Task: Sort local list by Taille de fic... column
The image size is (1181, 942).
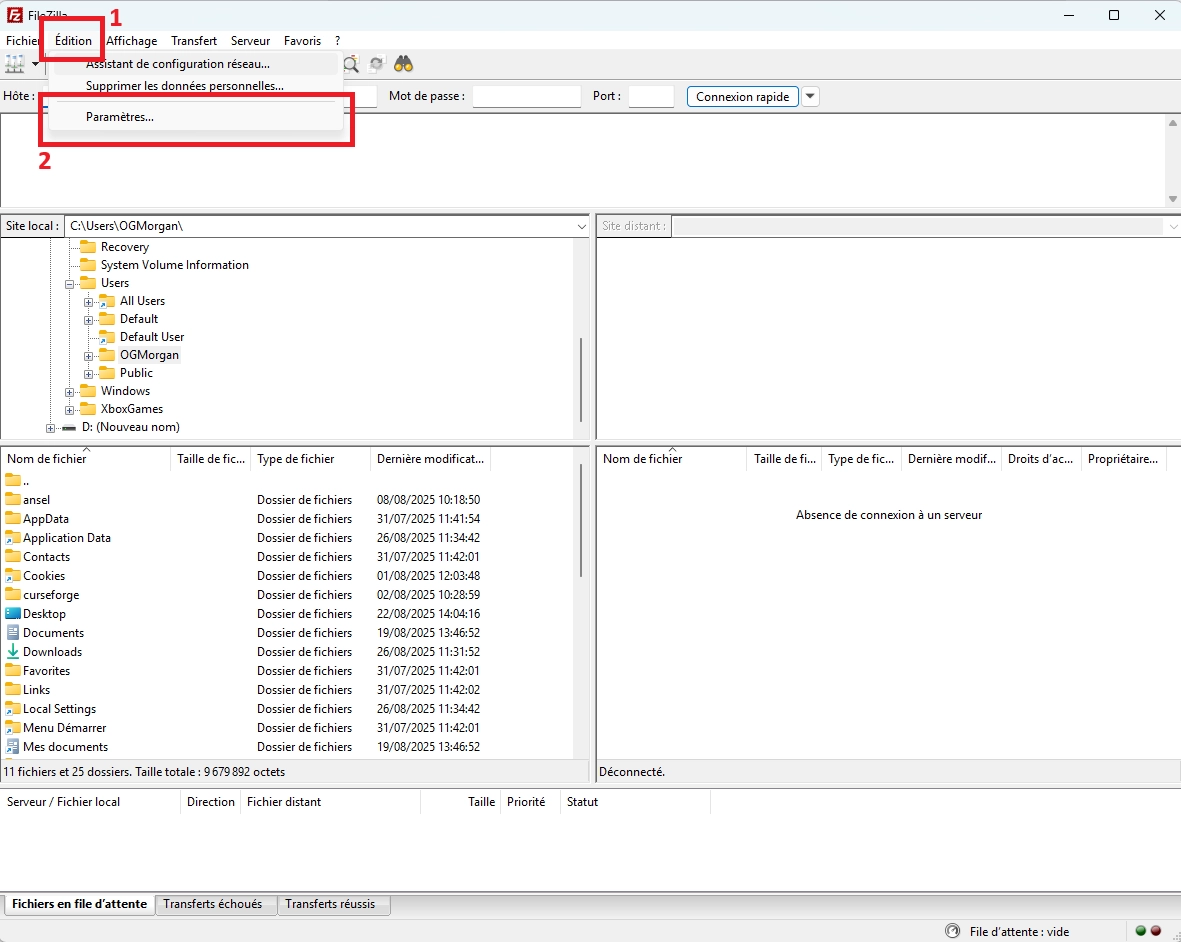Action: click(x=211, y=459)
